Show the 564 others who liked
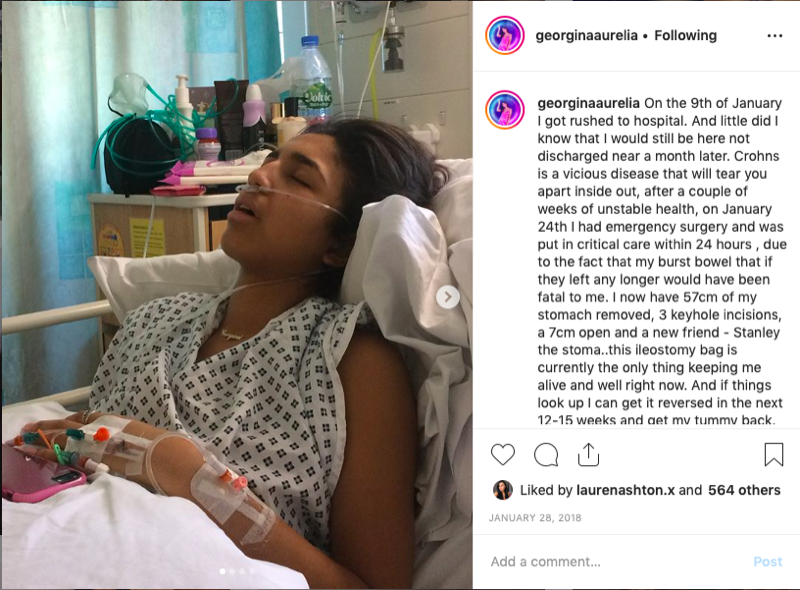Viewport: 800px width, 590px height. [744, 490]
